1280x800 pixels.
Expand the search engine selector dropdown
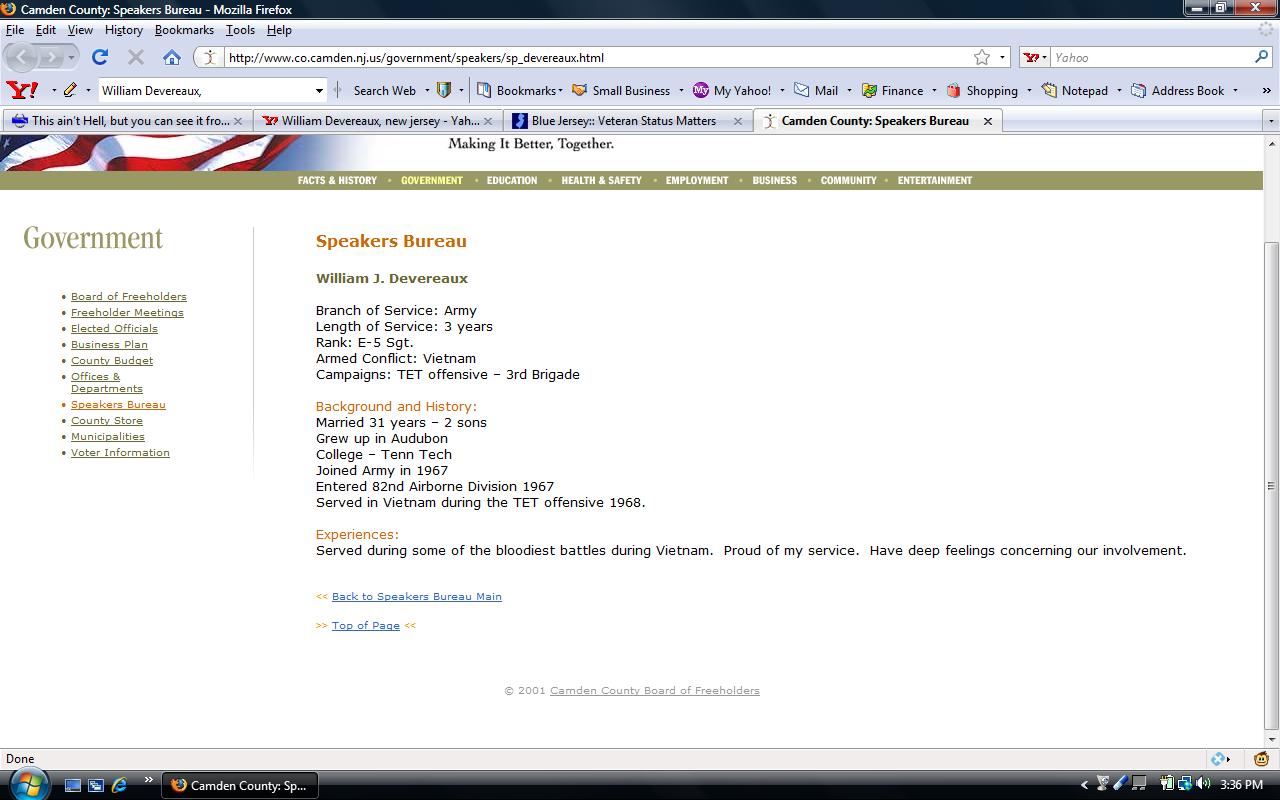coord(1036,57)
